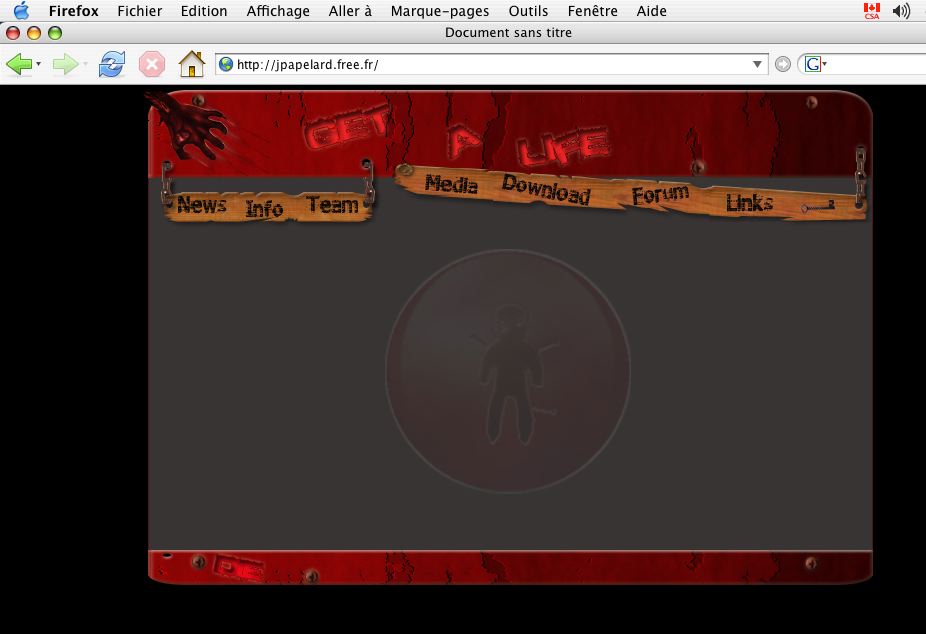Click the Go button beside the address bar
This screenshot has width=926, height=634.
pyautogui.click(x=783, y=65)
